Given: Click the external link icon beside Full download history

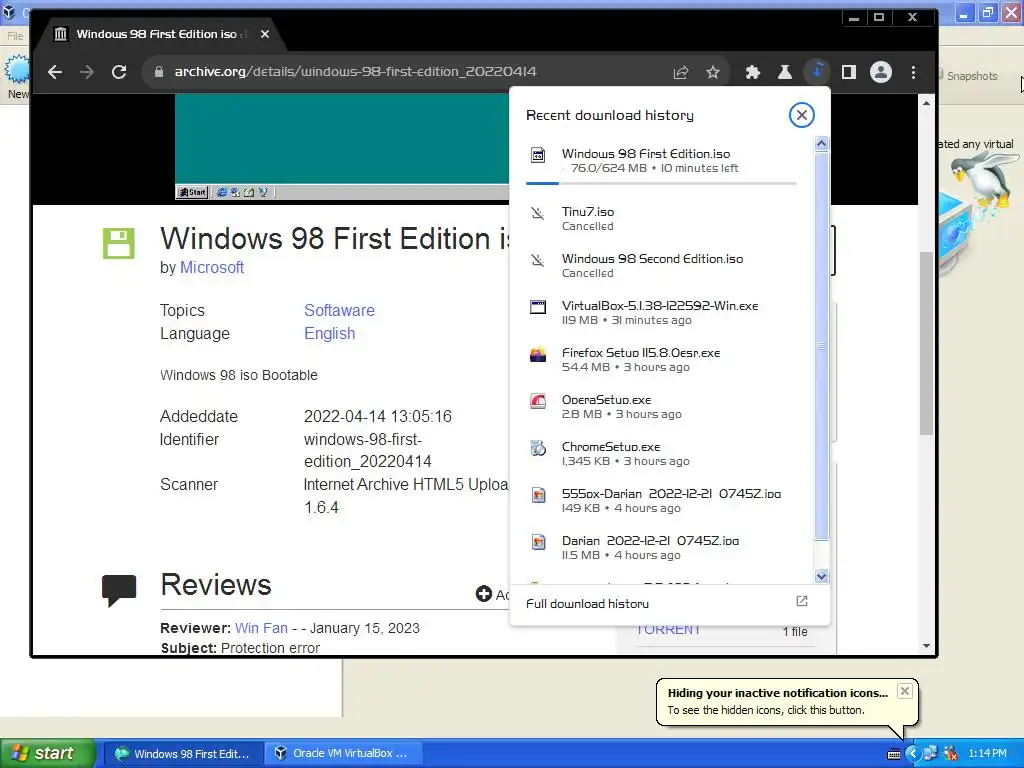Looking at the screenshot, I should [802, 601].
